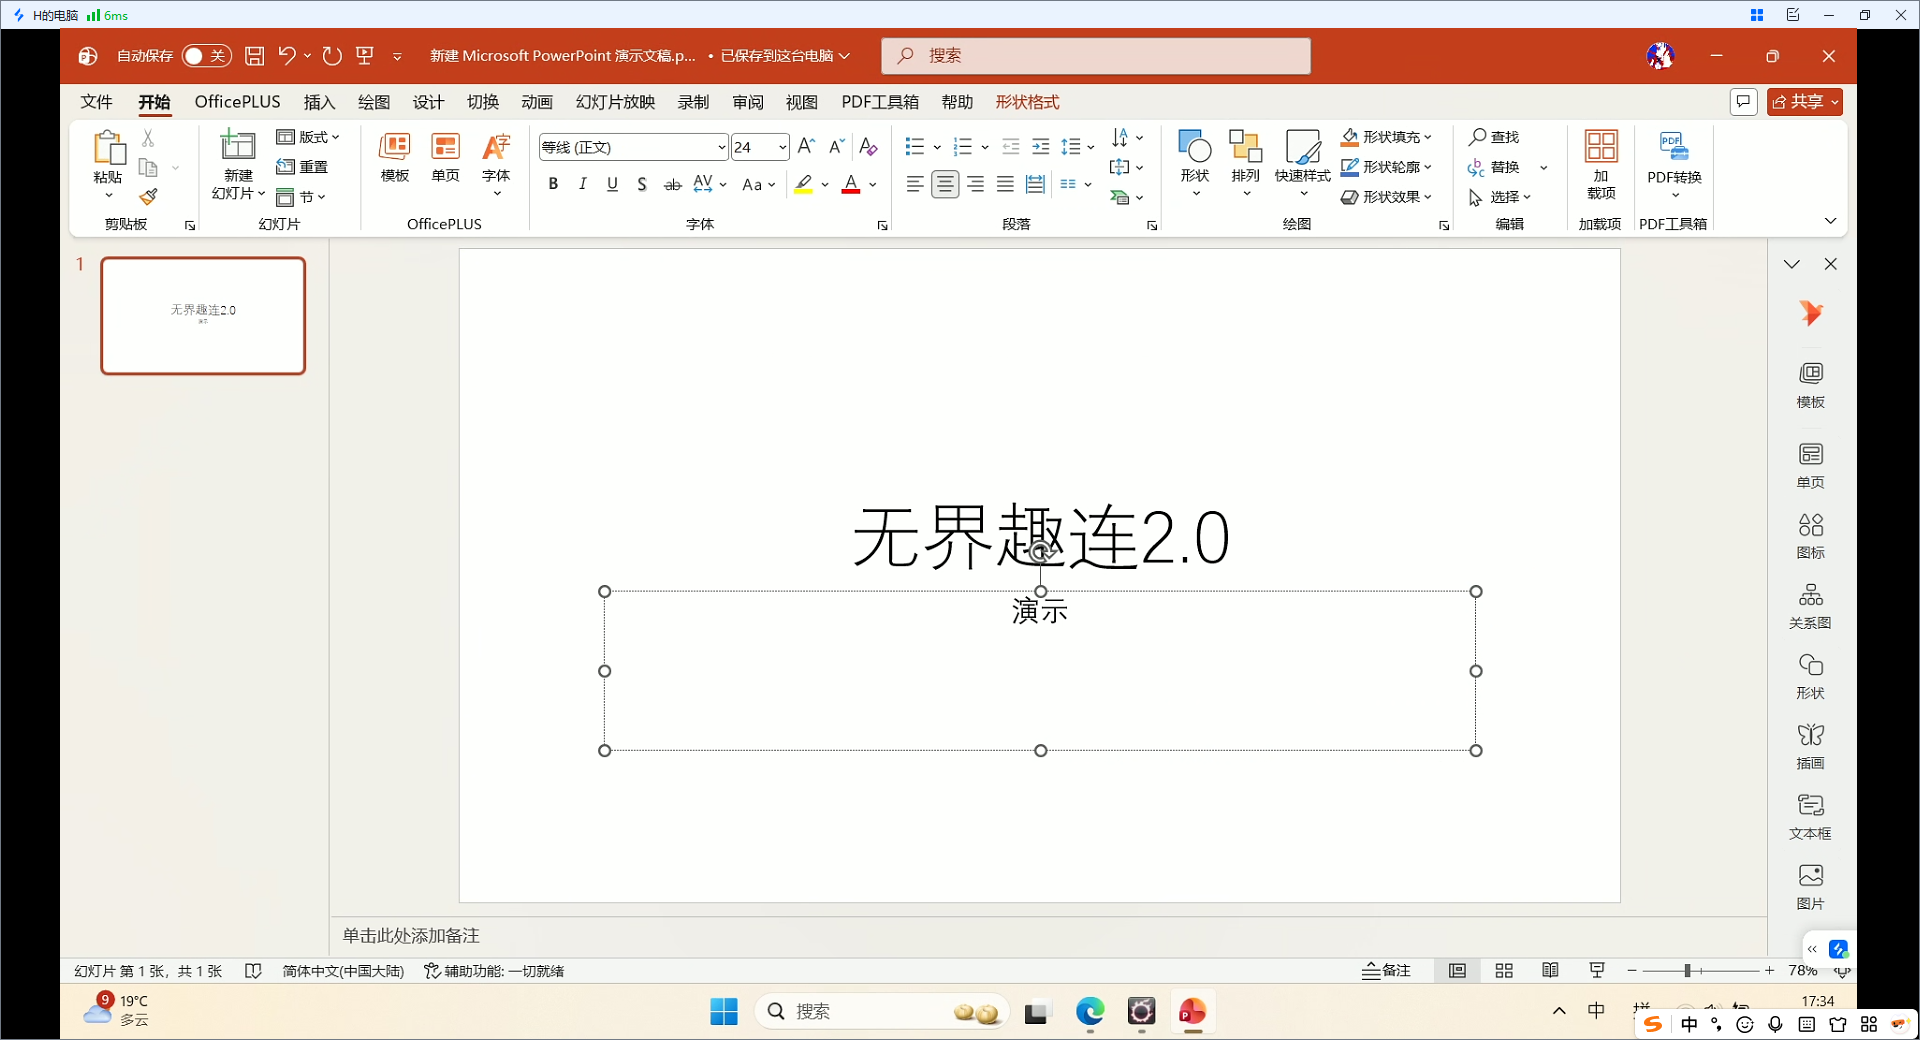Screen dimensions: 1920x1040
Task: Click the 文本框 icon in the right sidebar
Action: tap(1810, 815)
